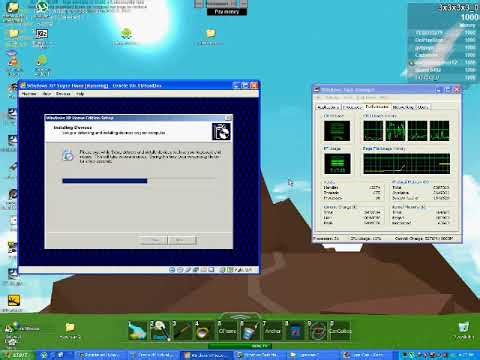This screenshot has height=360, width=480.
Task: Click the Installing Devices progress bar
Action: click(139, 181)
